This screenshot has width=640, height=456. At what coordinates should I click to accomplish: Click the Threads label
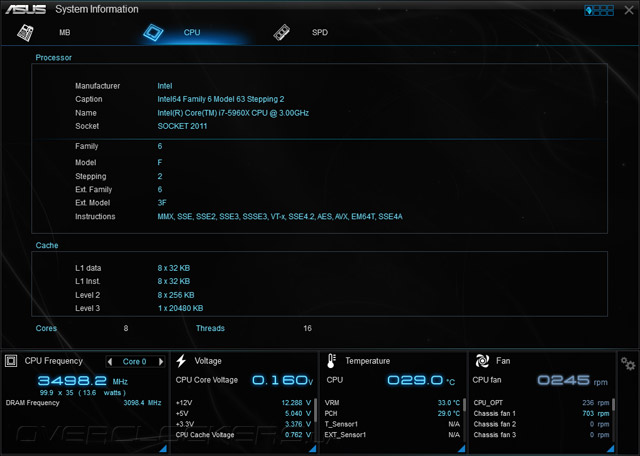pos(210,328)
